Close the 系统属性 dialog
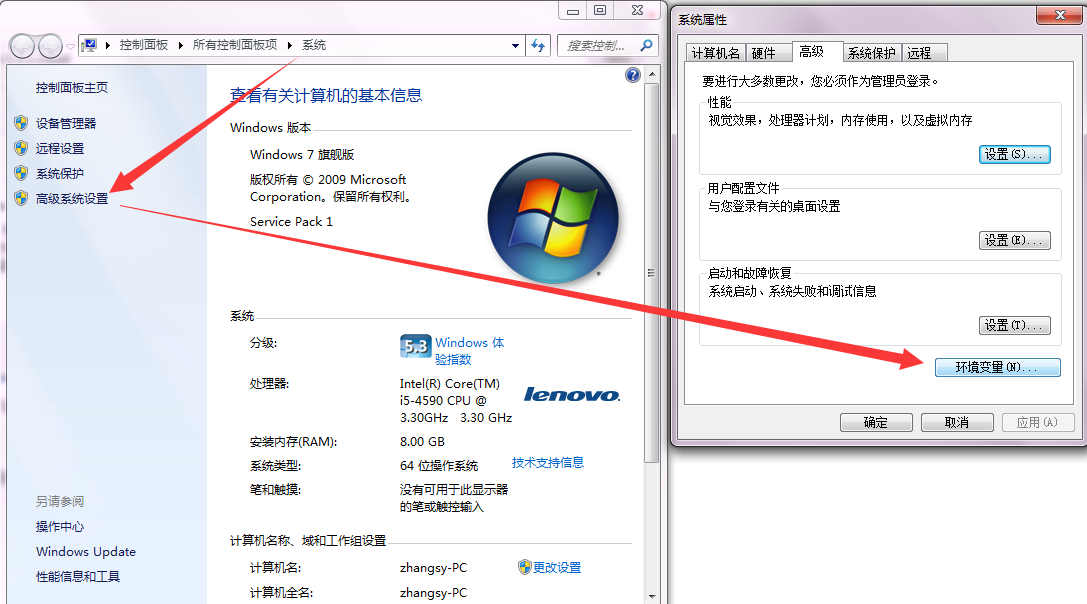 point(1059,15)
